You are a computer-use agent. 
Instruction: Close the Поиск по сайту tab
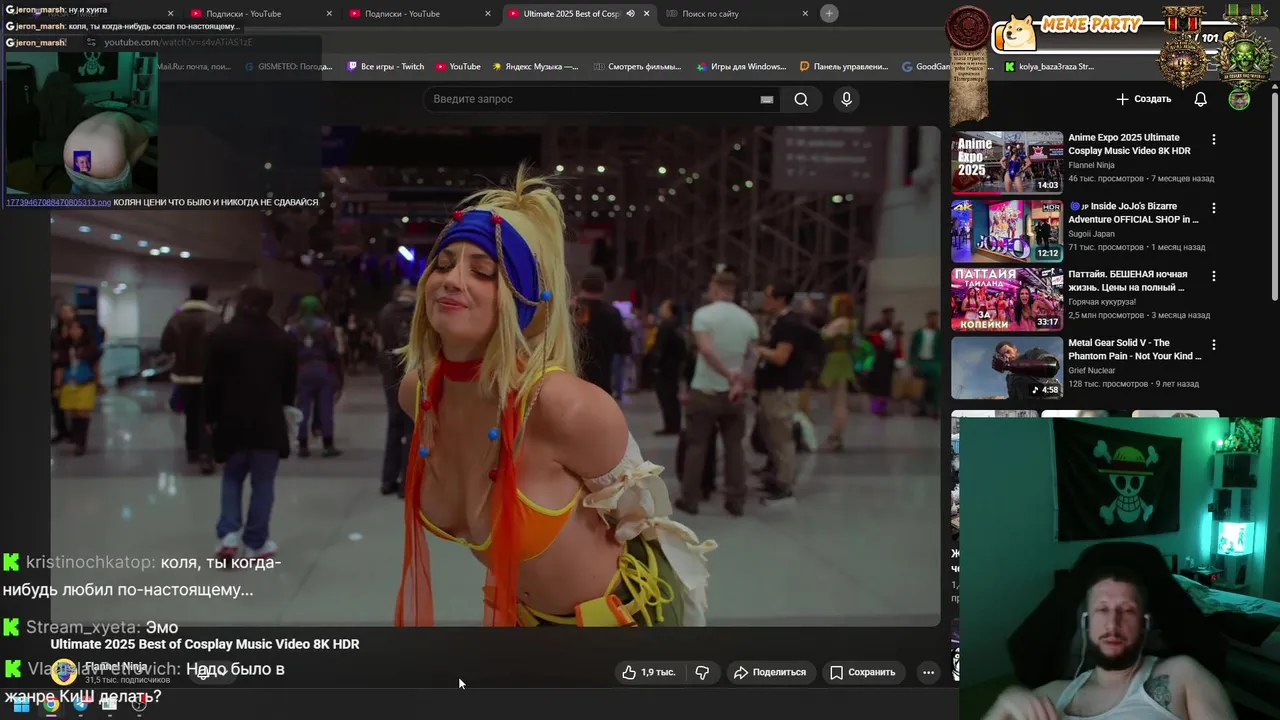tap(805, 13)
